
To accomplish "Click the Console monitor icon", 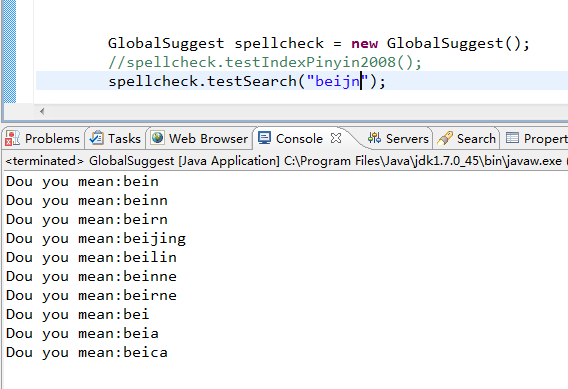I will coord(264,138).
